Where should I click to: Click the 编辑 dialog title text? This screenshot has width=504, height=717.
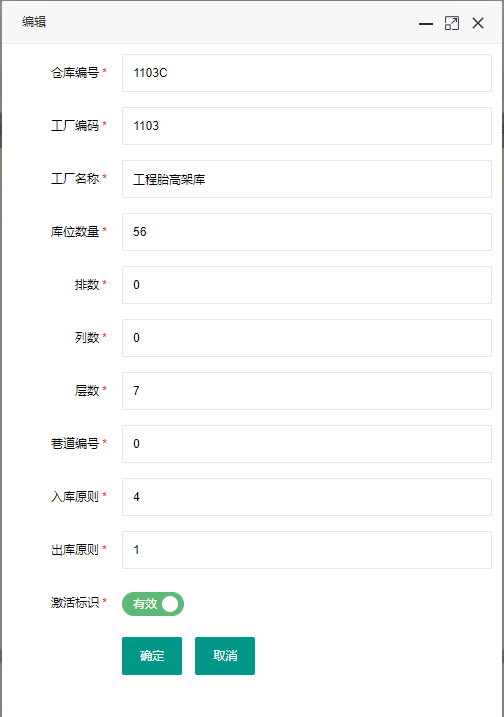[34, 22]
